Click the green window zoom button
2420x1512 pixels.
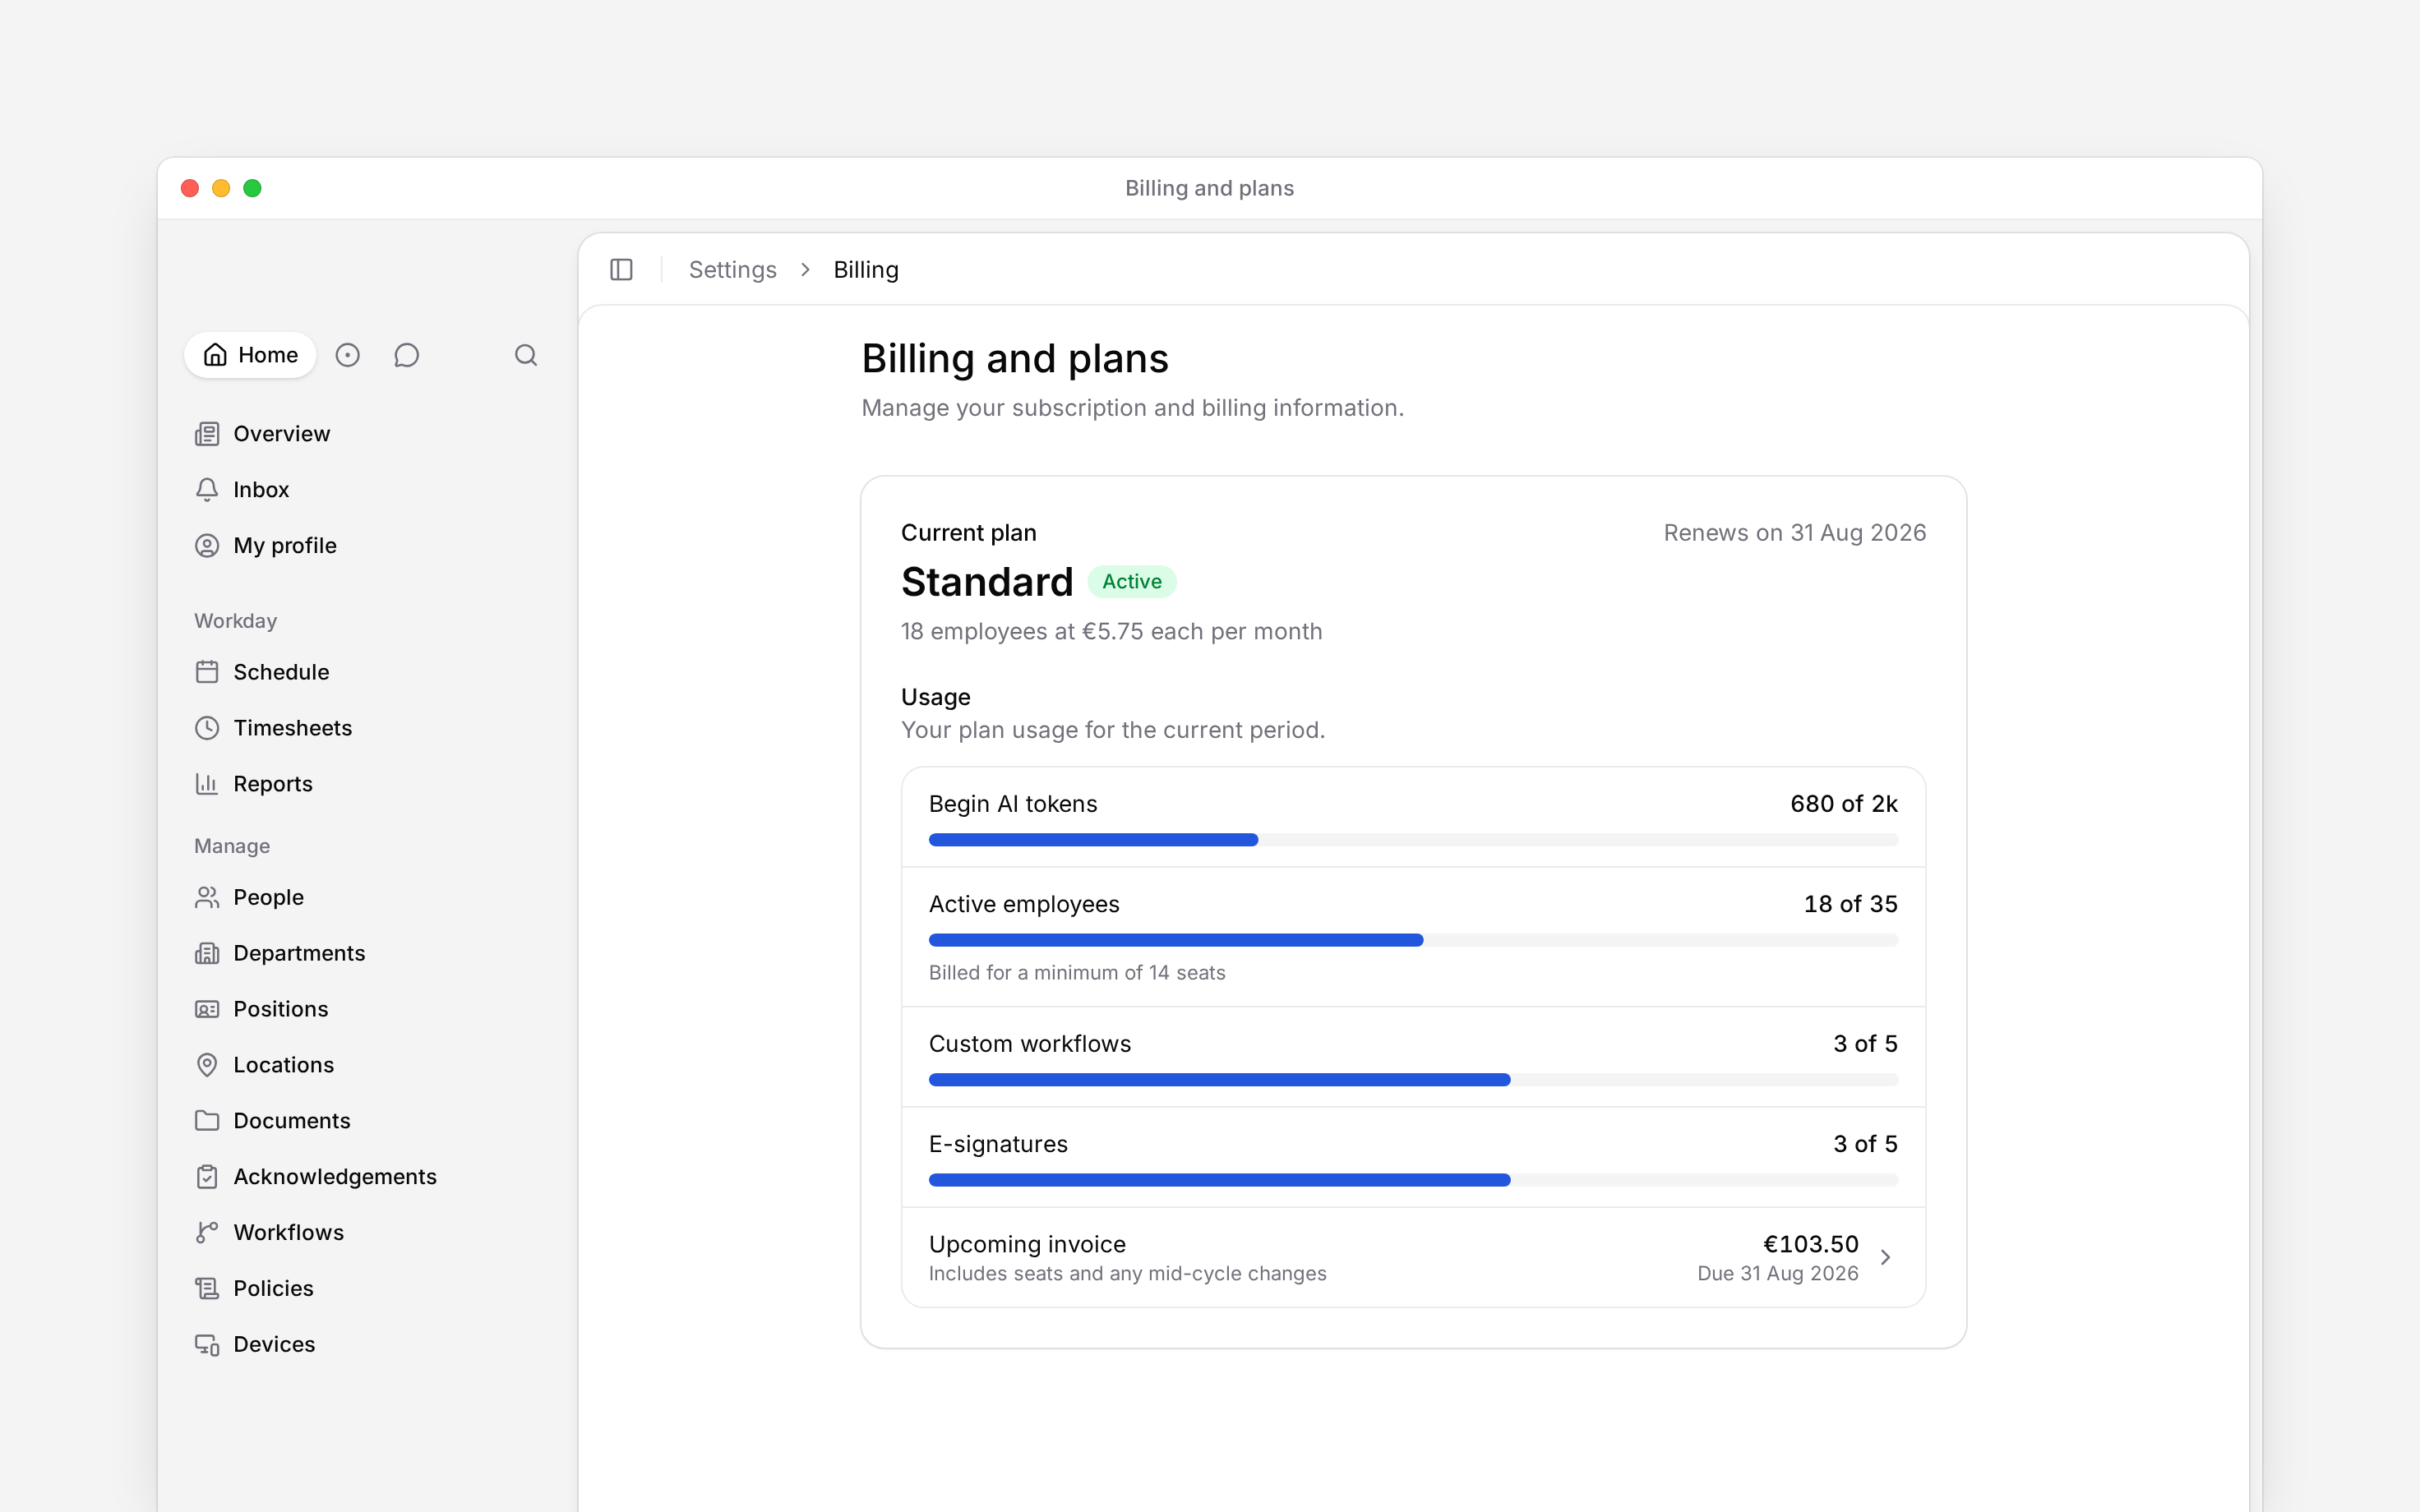(x=253, y=188)
